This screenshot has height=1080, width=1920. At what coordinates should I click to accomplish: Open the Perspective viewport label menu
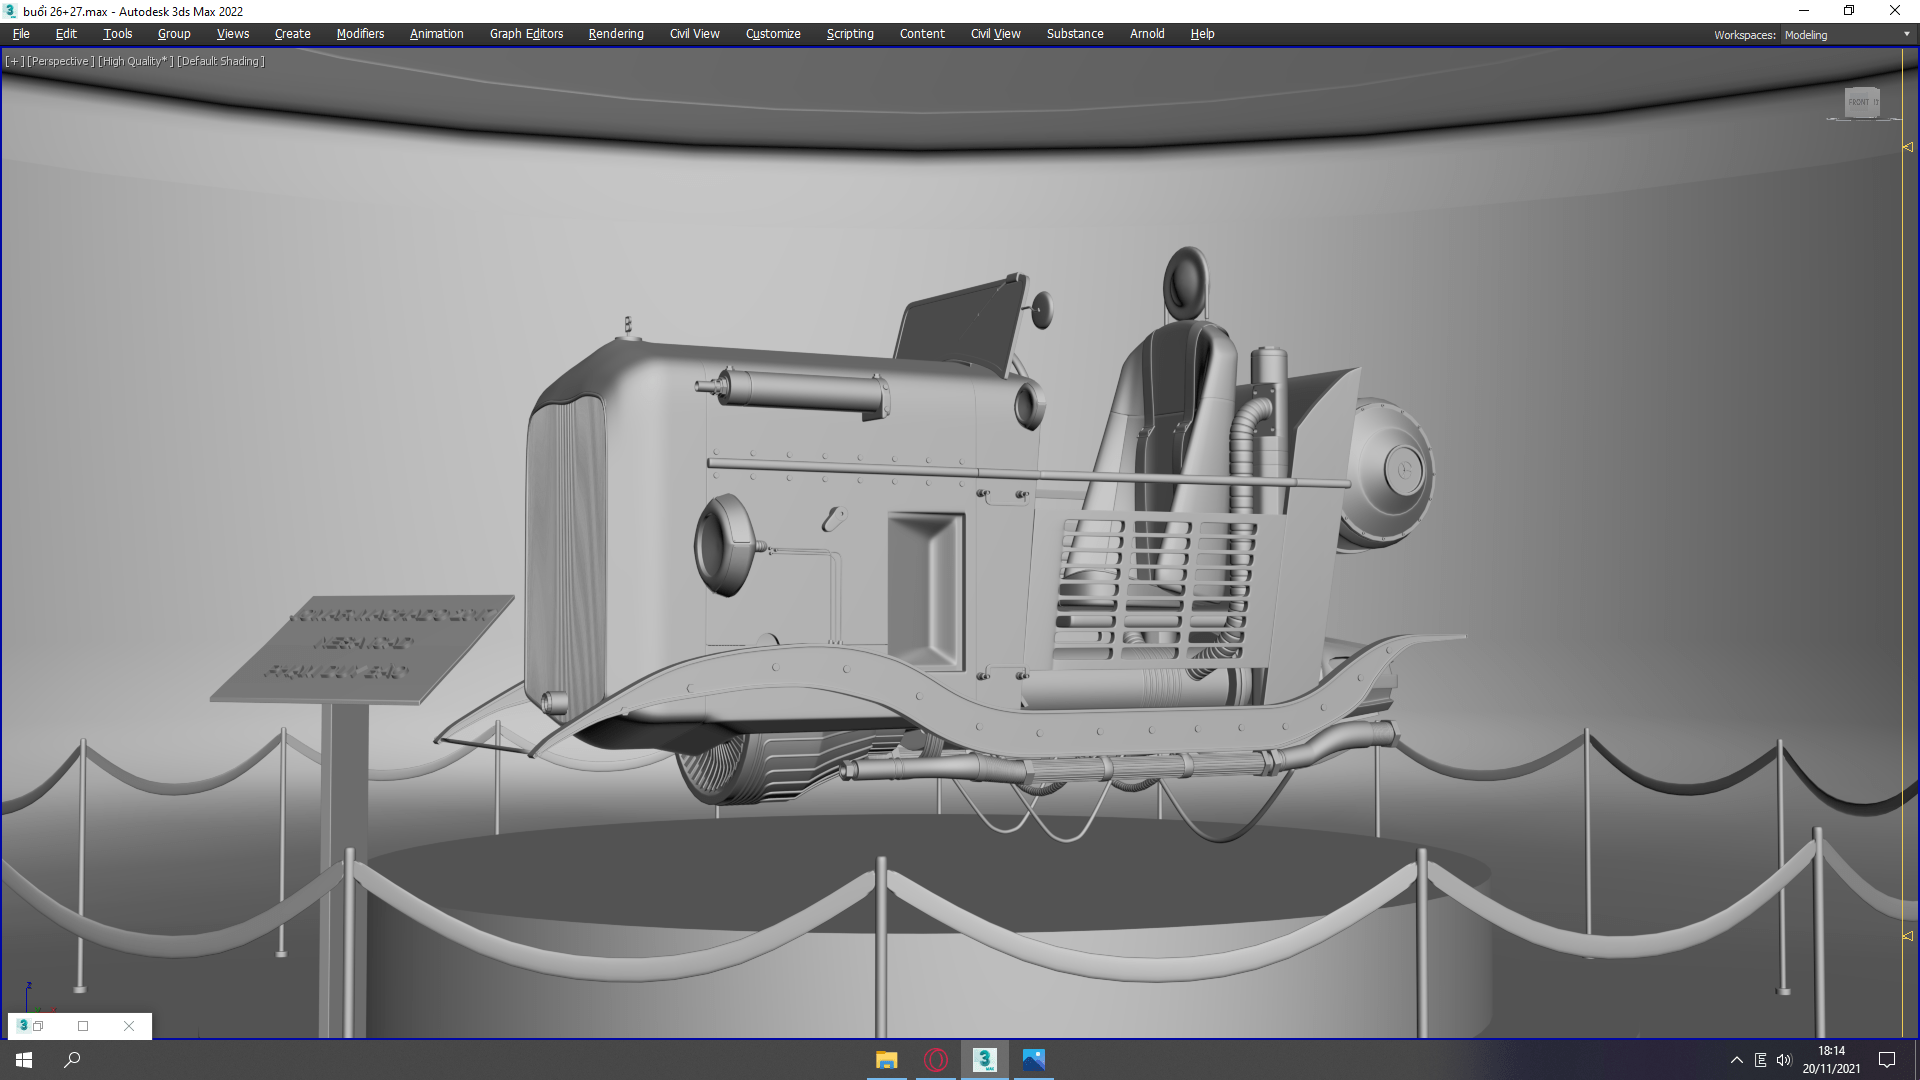coord(60,61)
